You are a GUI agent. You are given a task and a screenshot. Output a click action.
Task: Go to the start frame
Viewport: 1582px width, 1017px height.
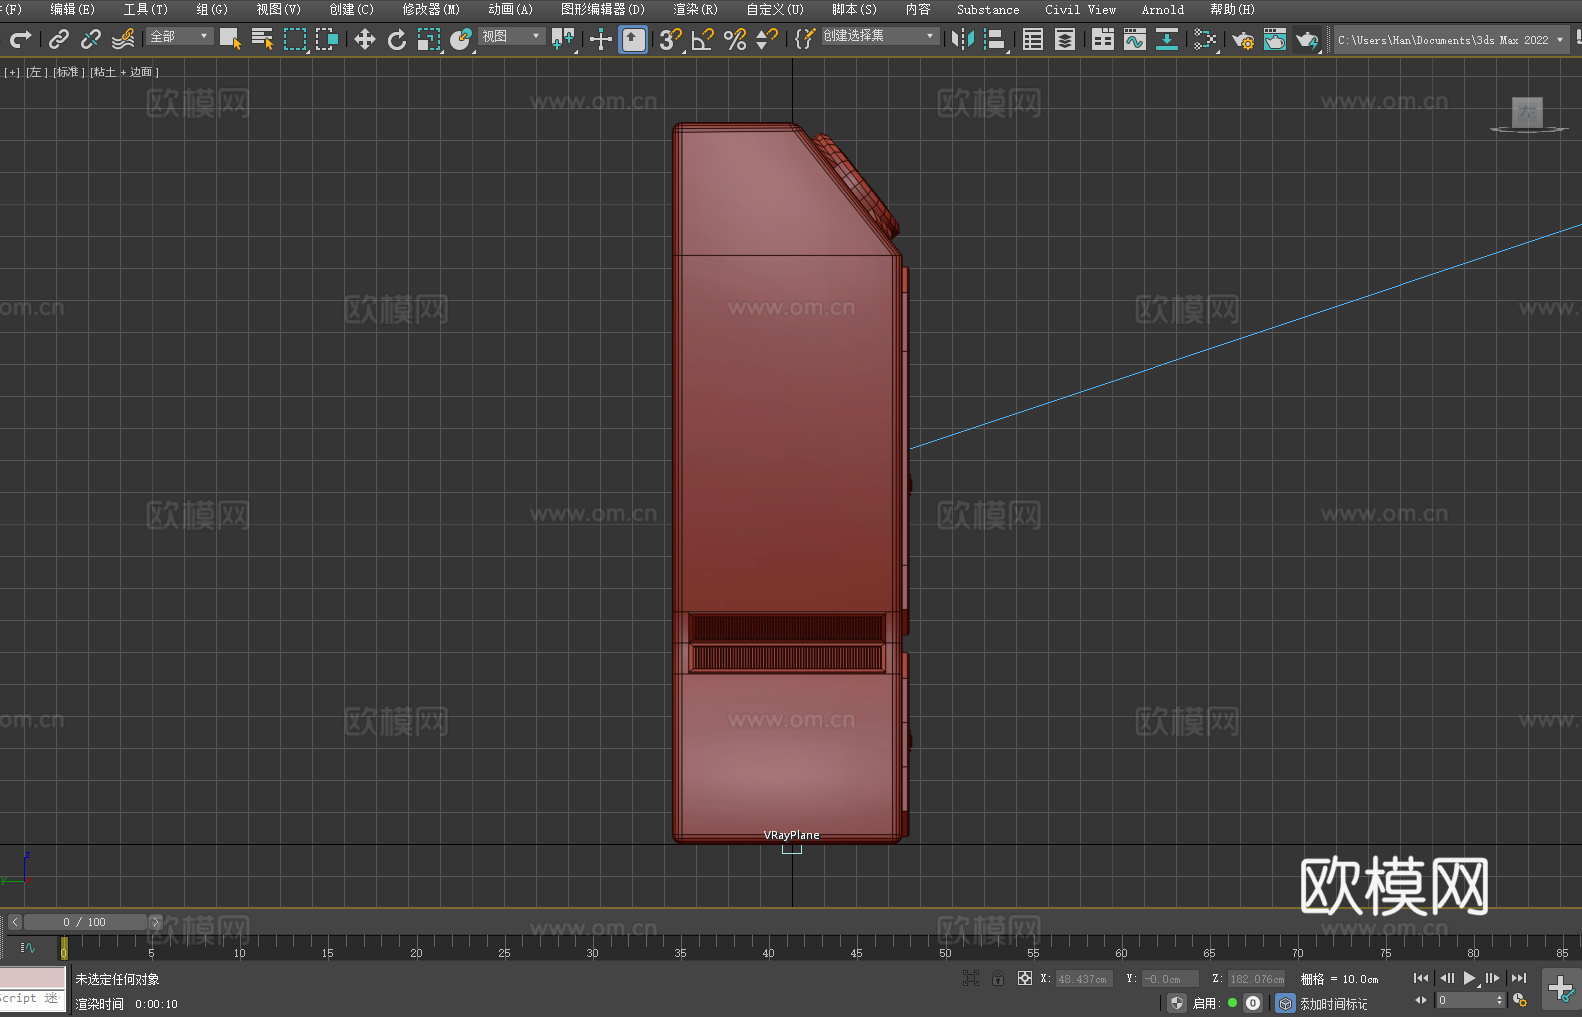click(1421, 978)
